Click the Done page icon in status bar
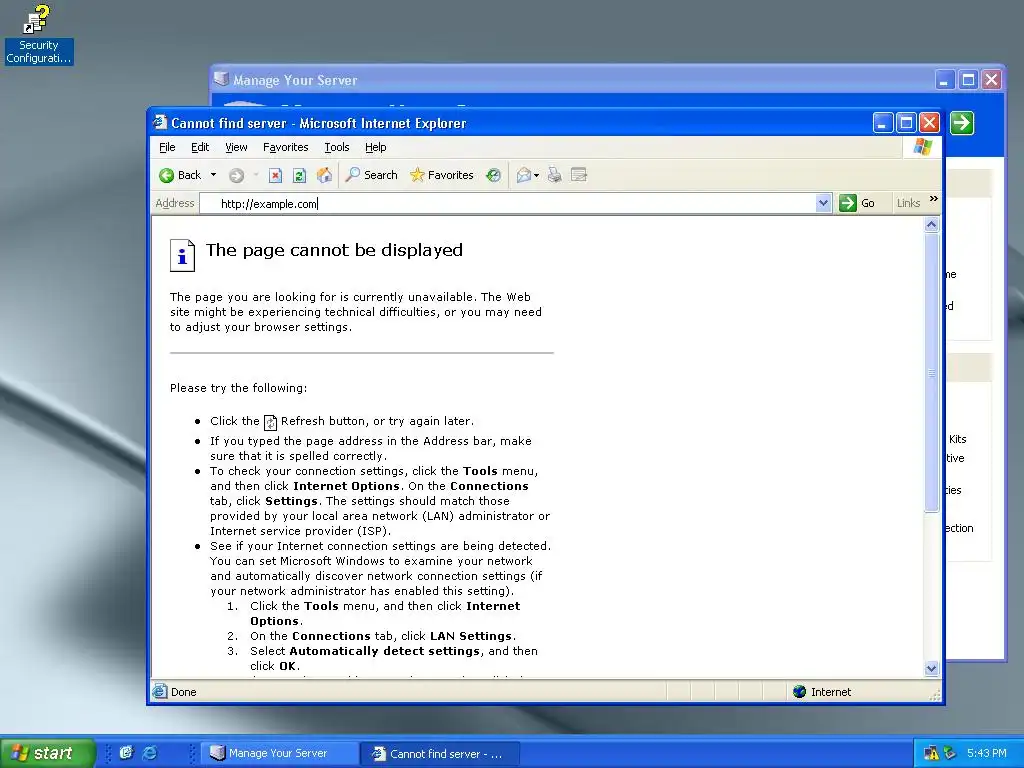The height and width of the screenshot is (768, 1024). coord(160,691)
